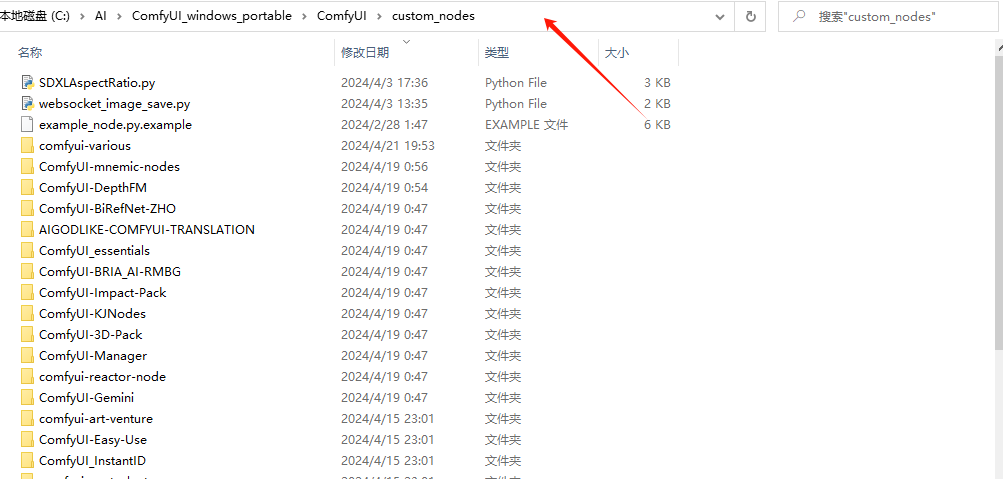1003x479 pixels.
Task: Expand the chevron after ComfyUI_windows_portable breadcrumb
Action: point(304,17)
